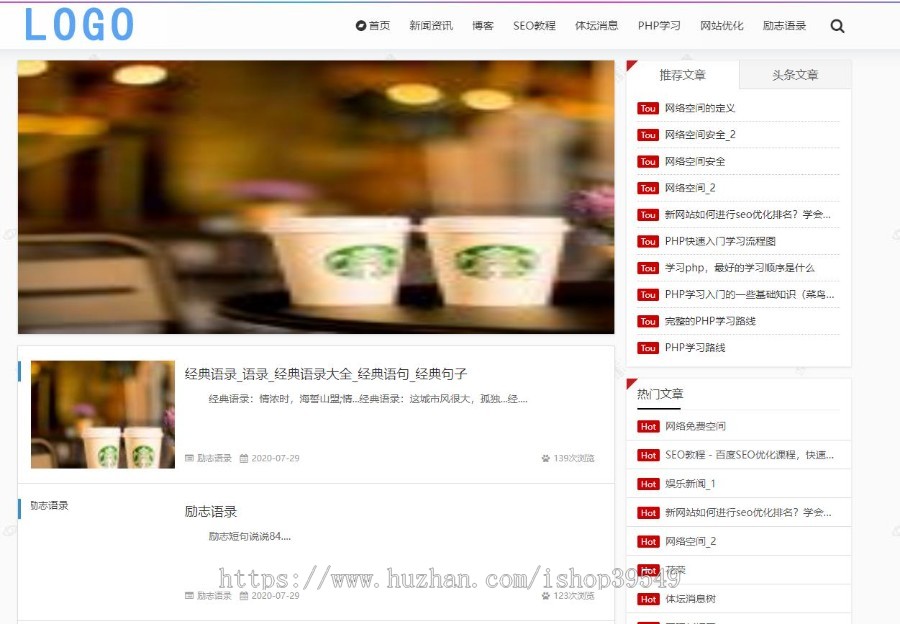Switch to the 推荐文章 tab
Image resolution: width=900 pixels, height=624 pixels.
[682, 75]
